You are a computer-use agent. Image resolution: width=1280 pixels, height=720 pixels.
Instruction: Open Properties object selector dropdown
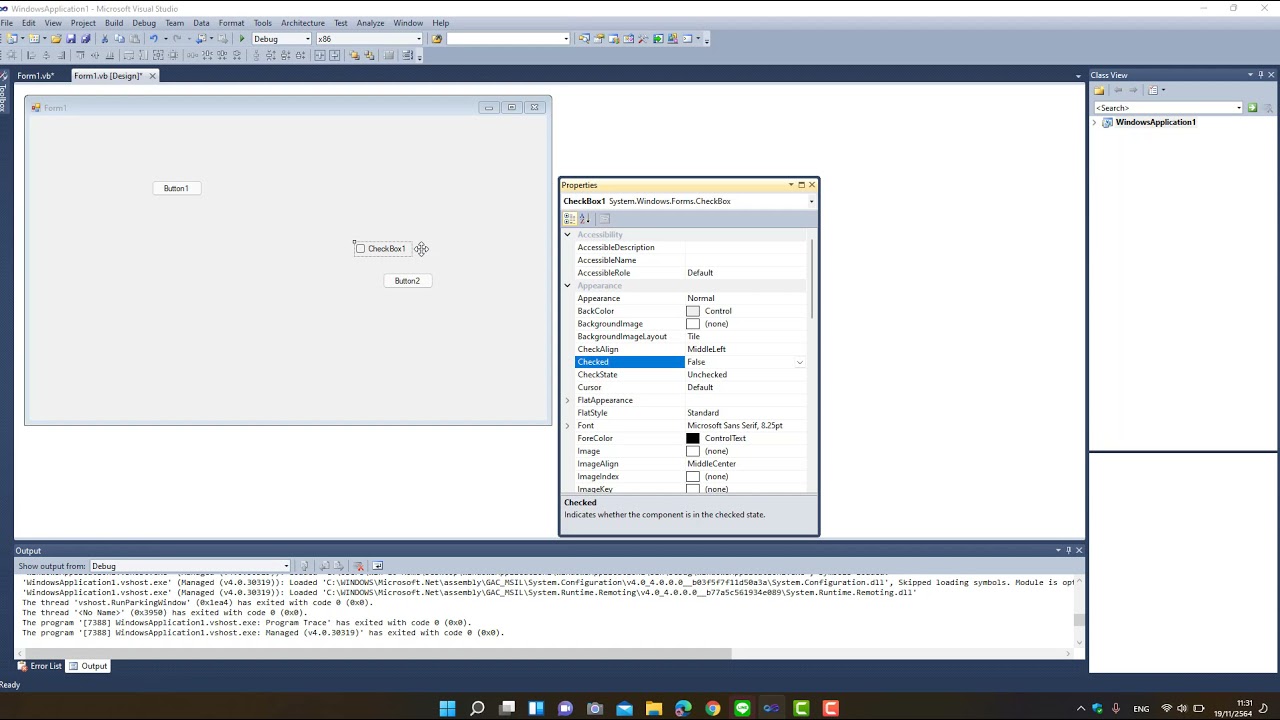click(811, 201)
